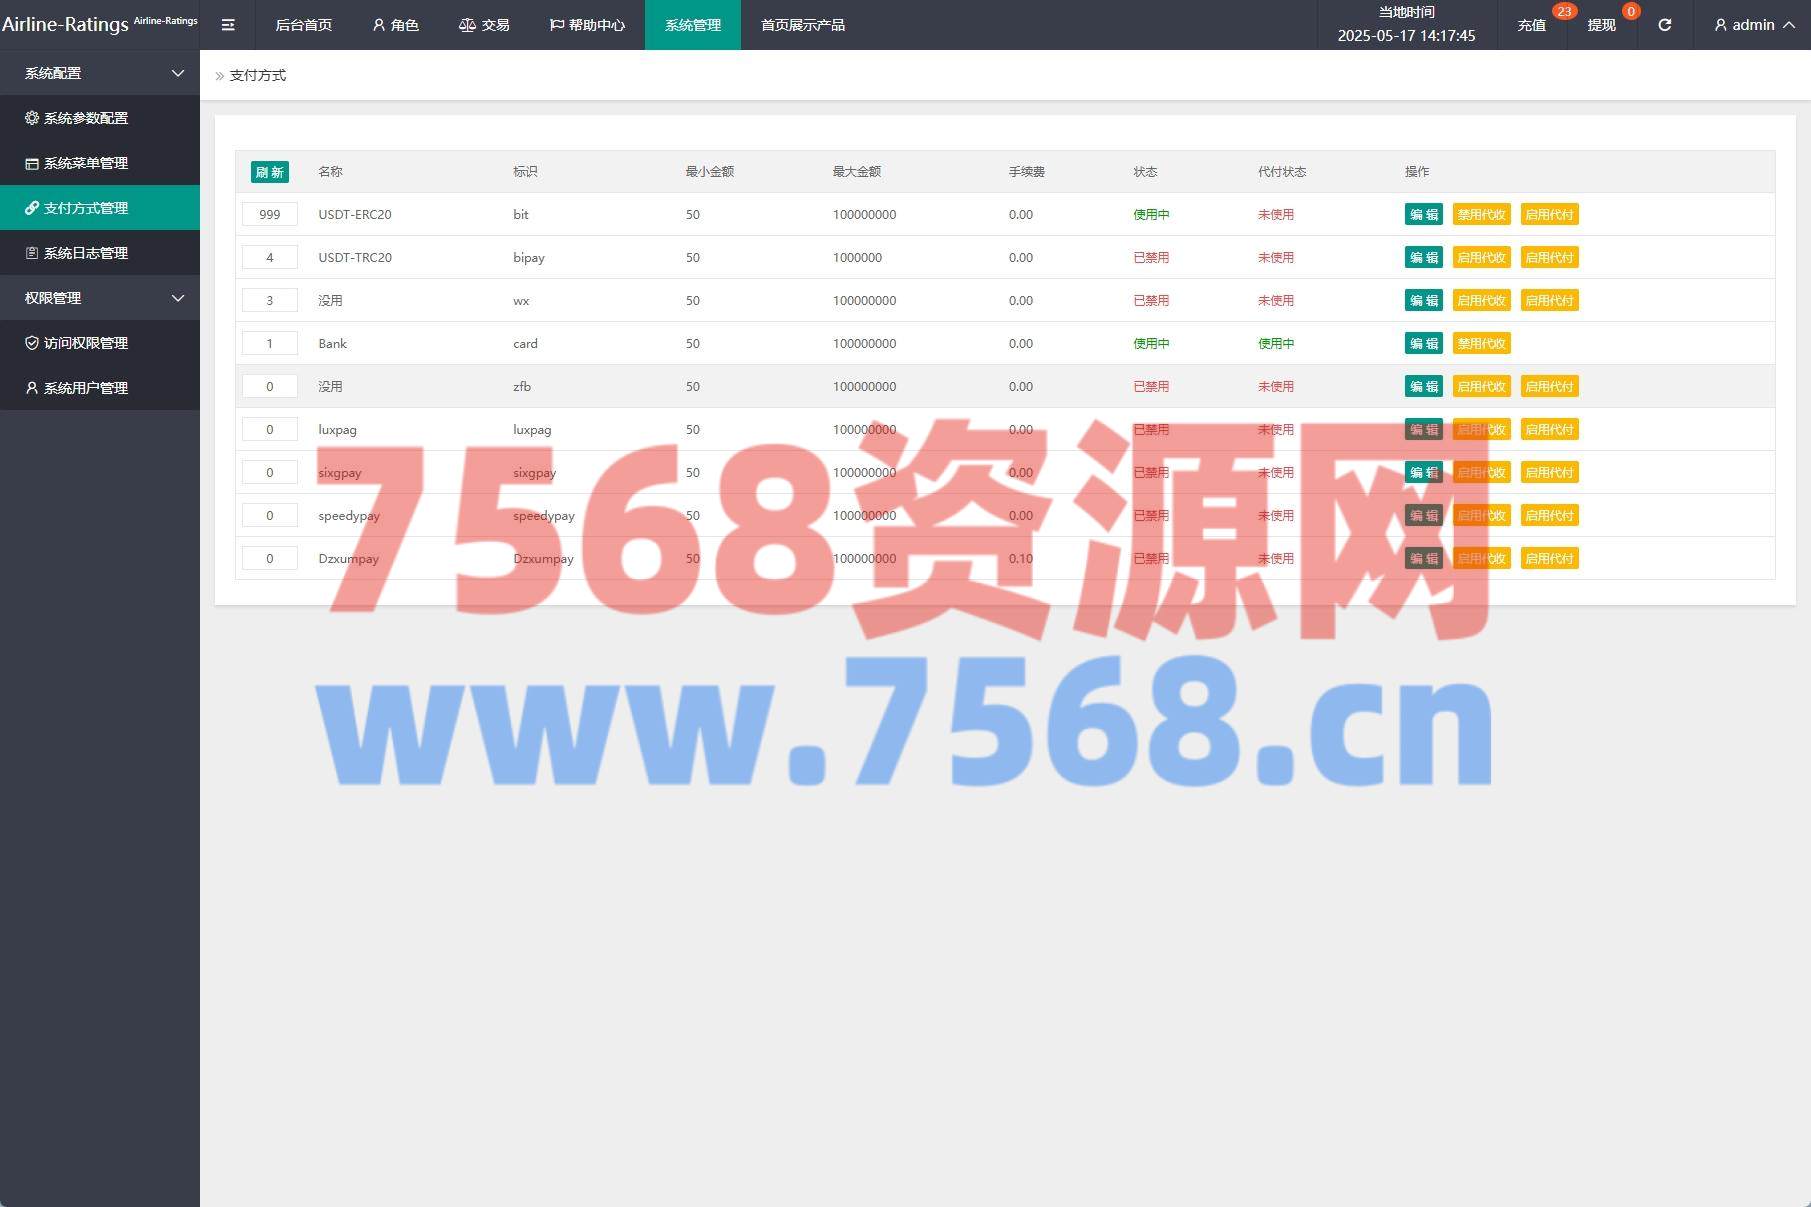Click 编辑 for the Bank row
This screenshot has width=1811, height=1207.
(x=1423, y=343)
